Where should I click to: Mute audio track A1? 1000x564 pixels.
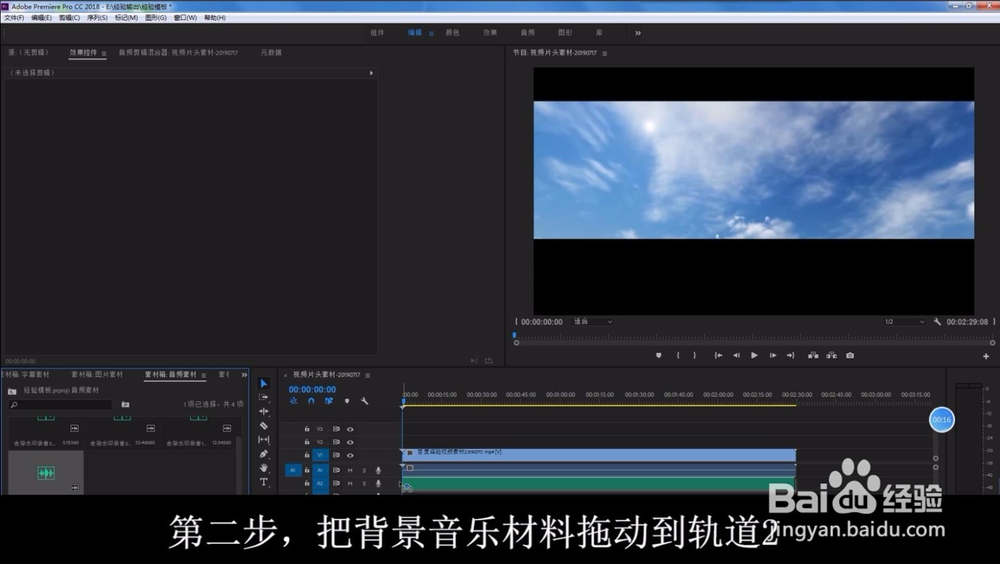point(350,470)
